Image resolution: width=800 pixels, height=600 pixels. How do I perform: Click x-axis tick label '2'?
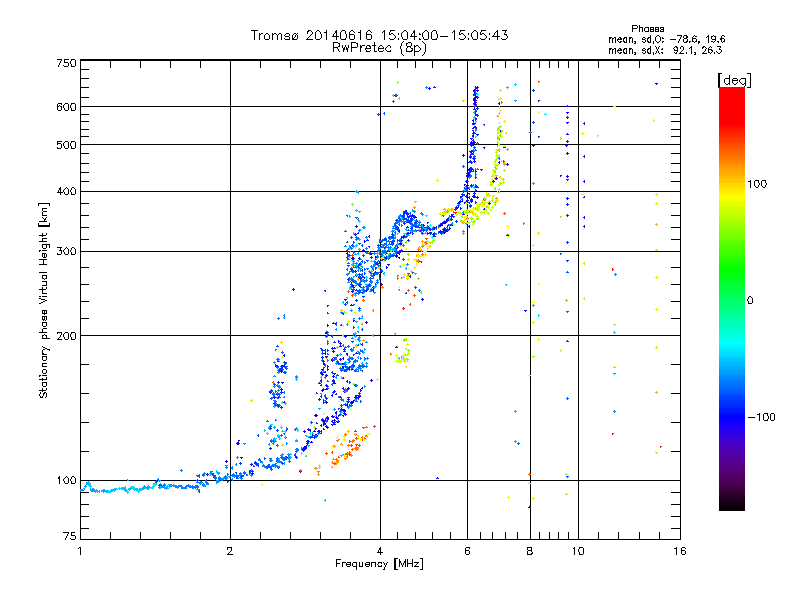(230, 551)
